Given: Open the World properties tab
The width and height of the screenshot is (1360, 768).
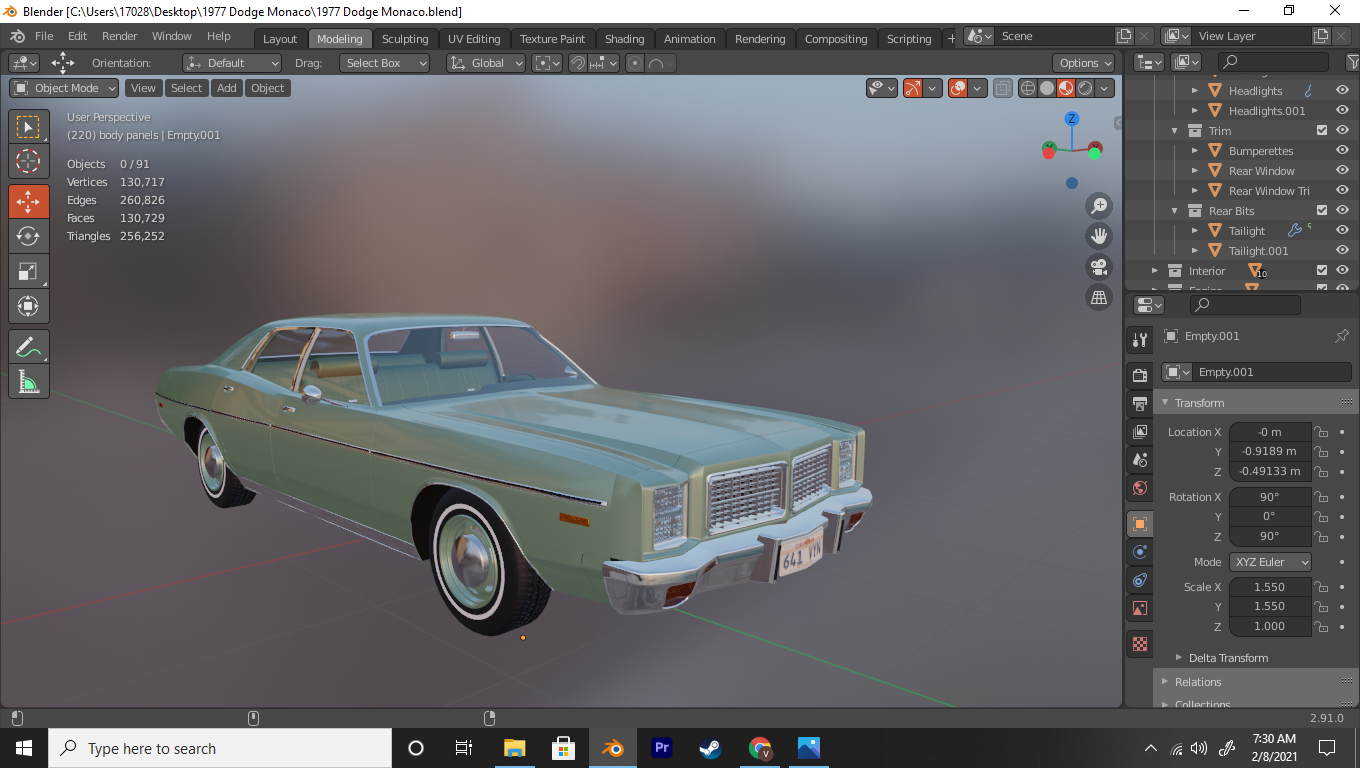Looking at the screenshot, I should (x=1140, y=488).
